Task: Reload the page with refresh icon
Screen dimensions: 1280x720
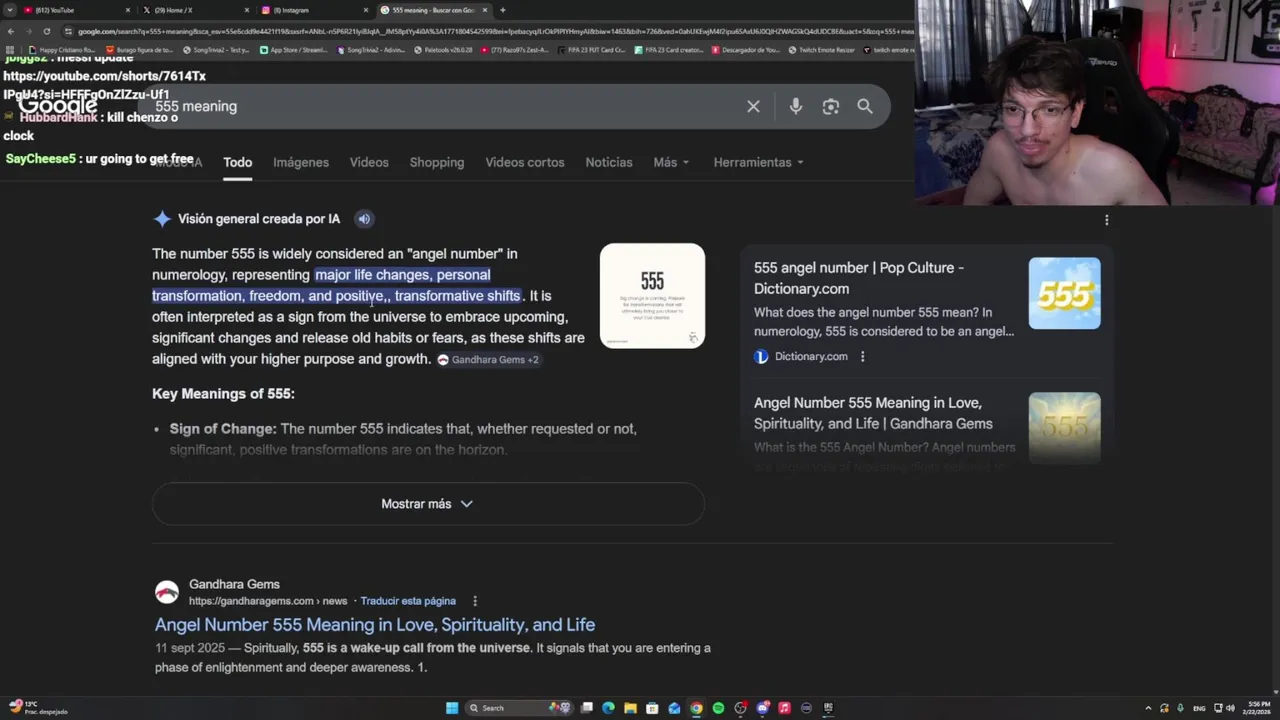Action: [46, 31]
